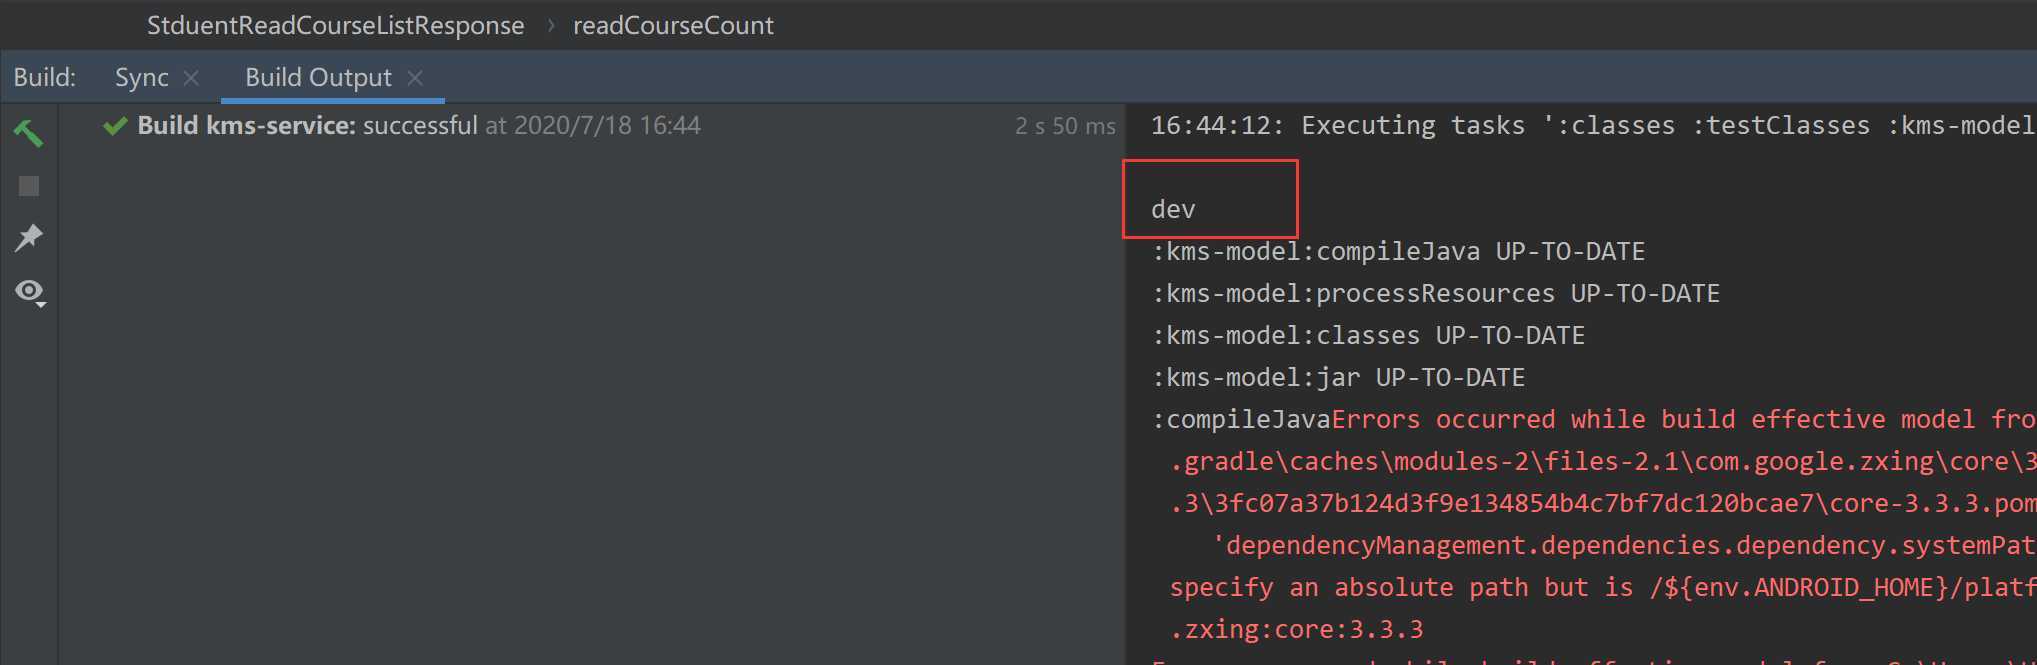Click the '.zxing:core:3.3.3' line

[1296, 629]
